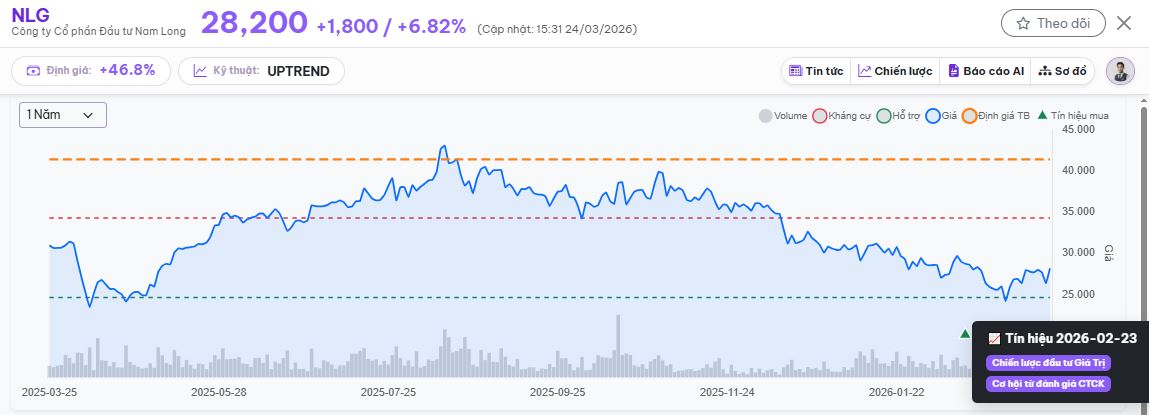Click the Chiến lược đầu tư Giá Trị tag
This screenshot has width=1149, height=415.
(1048, 363)
